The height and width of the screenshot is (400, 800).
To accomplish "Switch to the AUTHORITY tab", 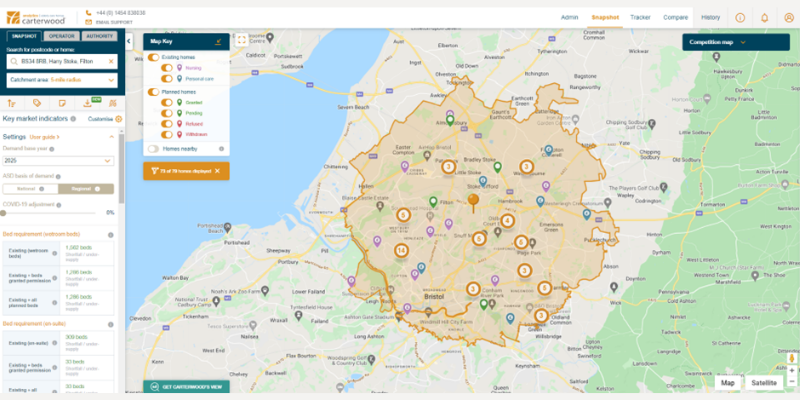I will pos(99,36).
